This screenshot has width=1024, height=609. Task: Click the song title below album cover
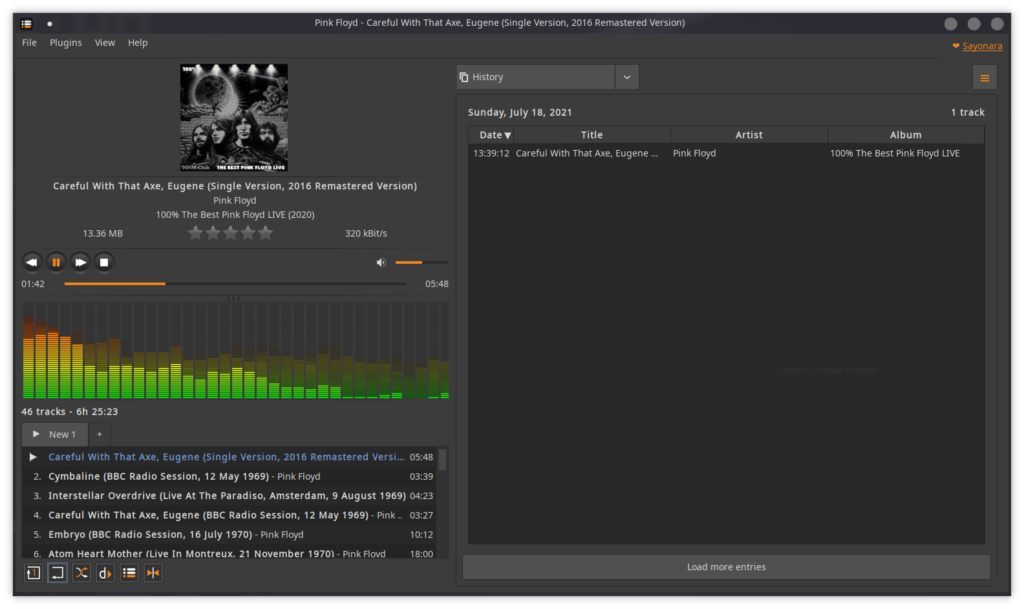(235, 186)
